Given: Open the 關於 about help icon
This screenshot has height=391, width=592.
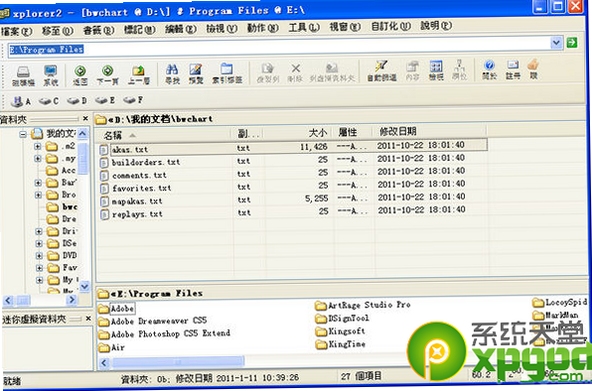Looking at the screenshot, I should point(489,70).
